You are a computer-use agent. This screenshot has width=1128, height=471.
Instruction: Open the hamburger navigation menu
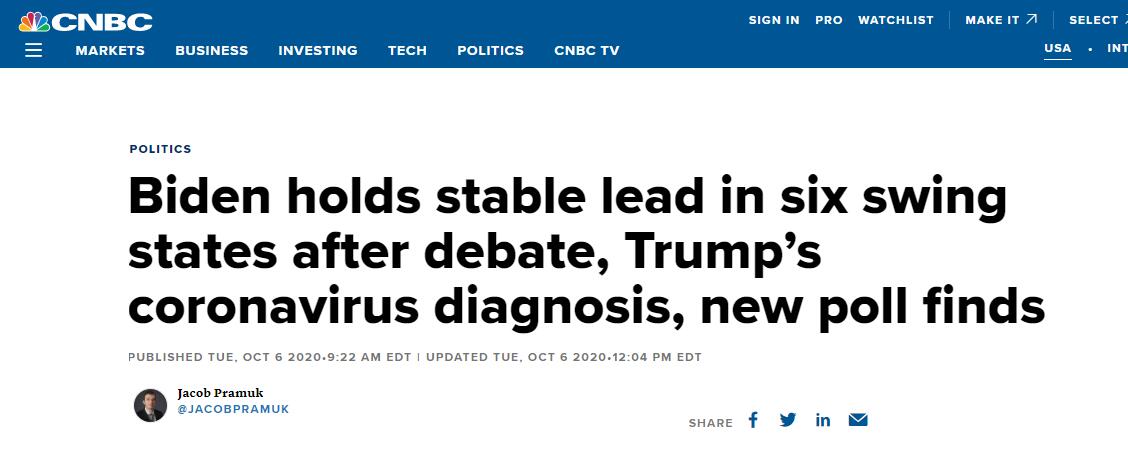(x=34, y=50)
